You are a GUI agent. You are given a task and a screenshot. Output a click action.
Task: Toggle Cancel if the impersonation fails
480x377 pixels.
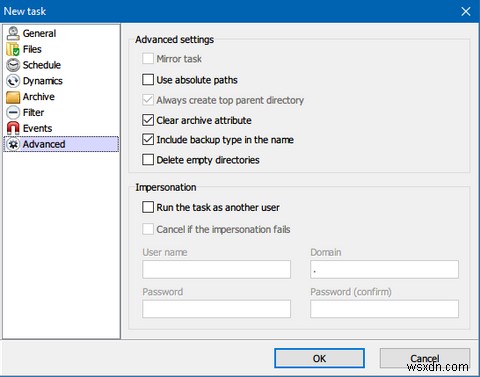[148, 229]
